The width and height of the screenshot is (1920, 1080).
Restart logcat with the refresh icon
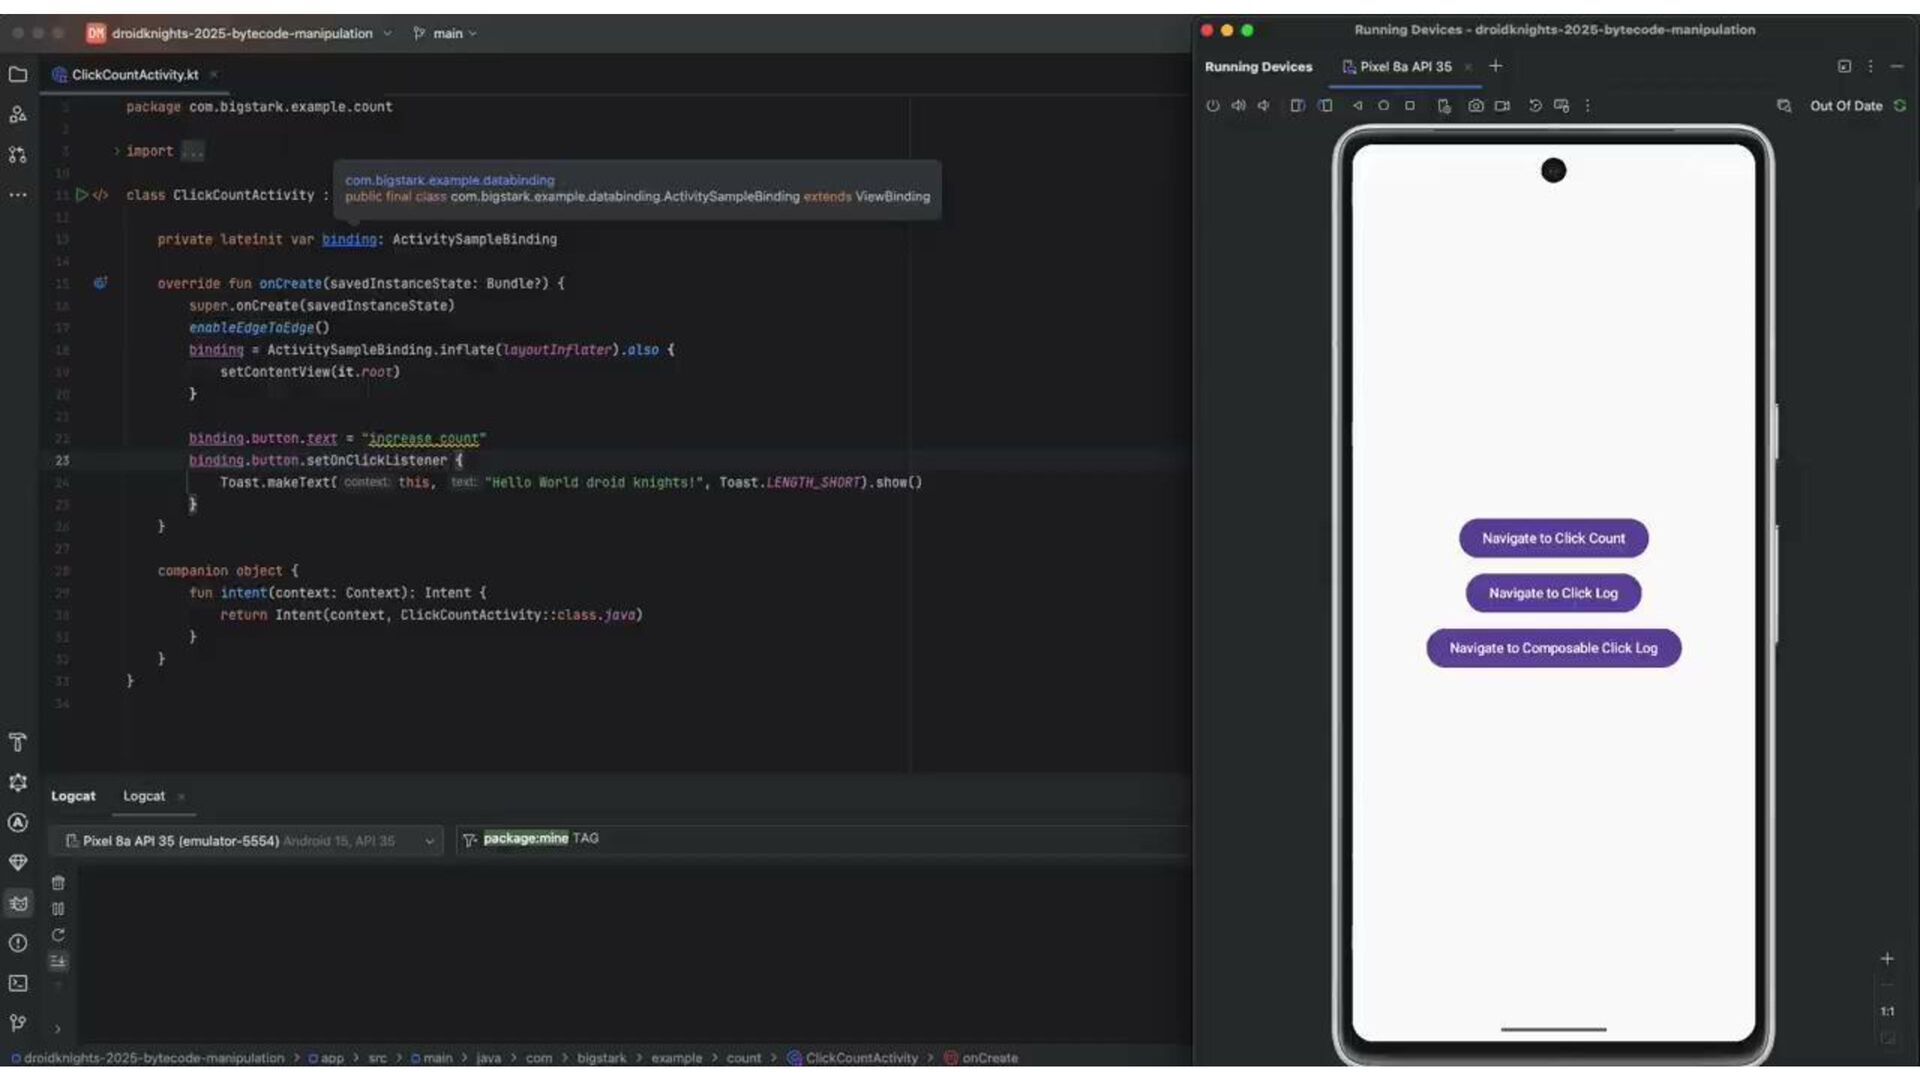pyautogui.click(x=58, y=935)
